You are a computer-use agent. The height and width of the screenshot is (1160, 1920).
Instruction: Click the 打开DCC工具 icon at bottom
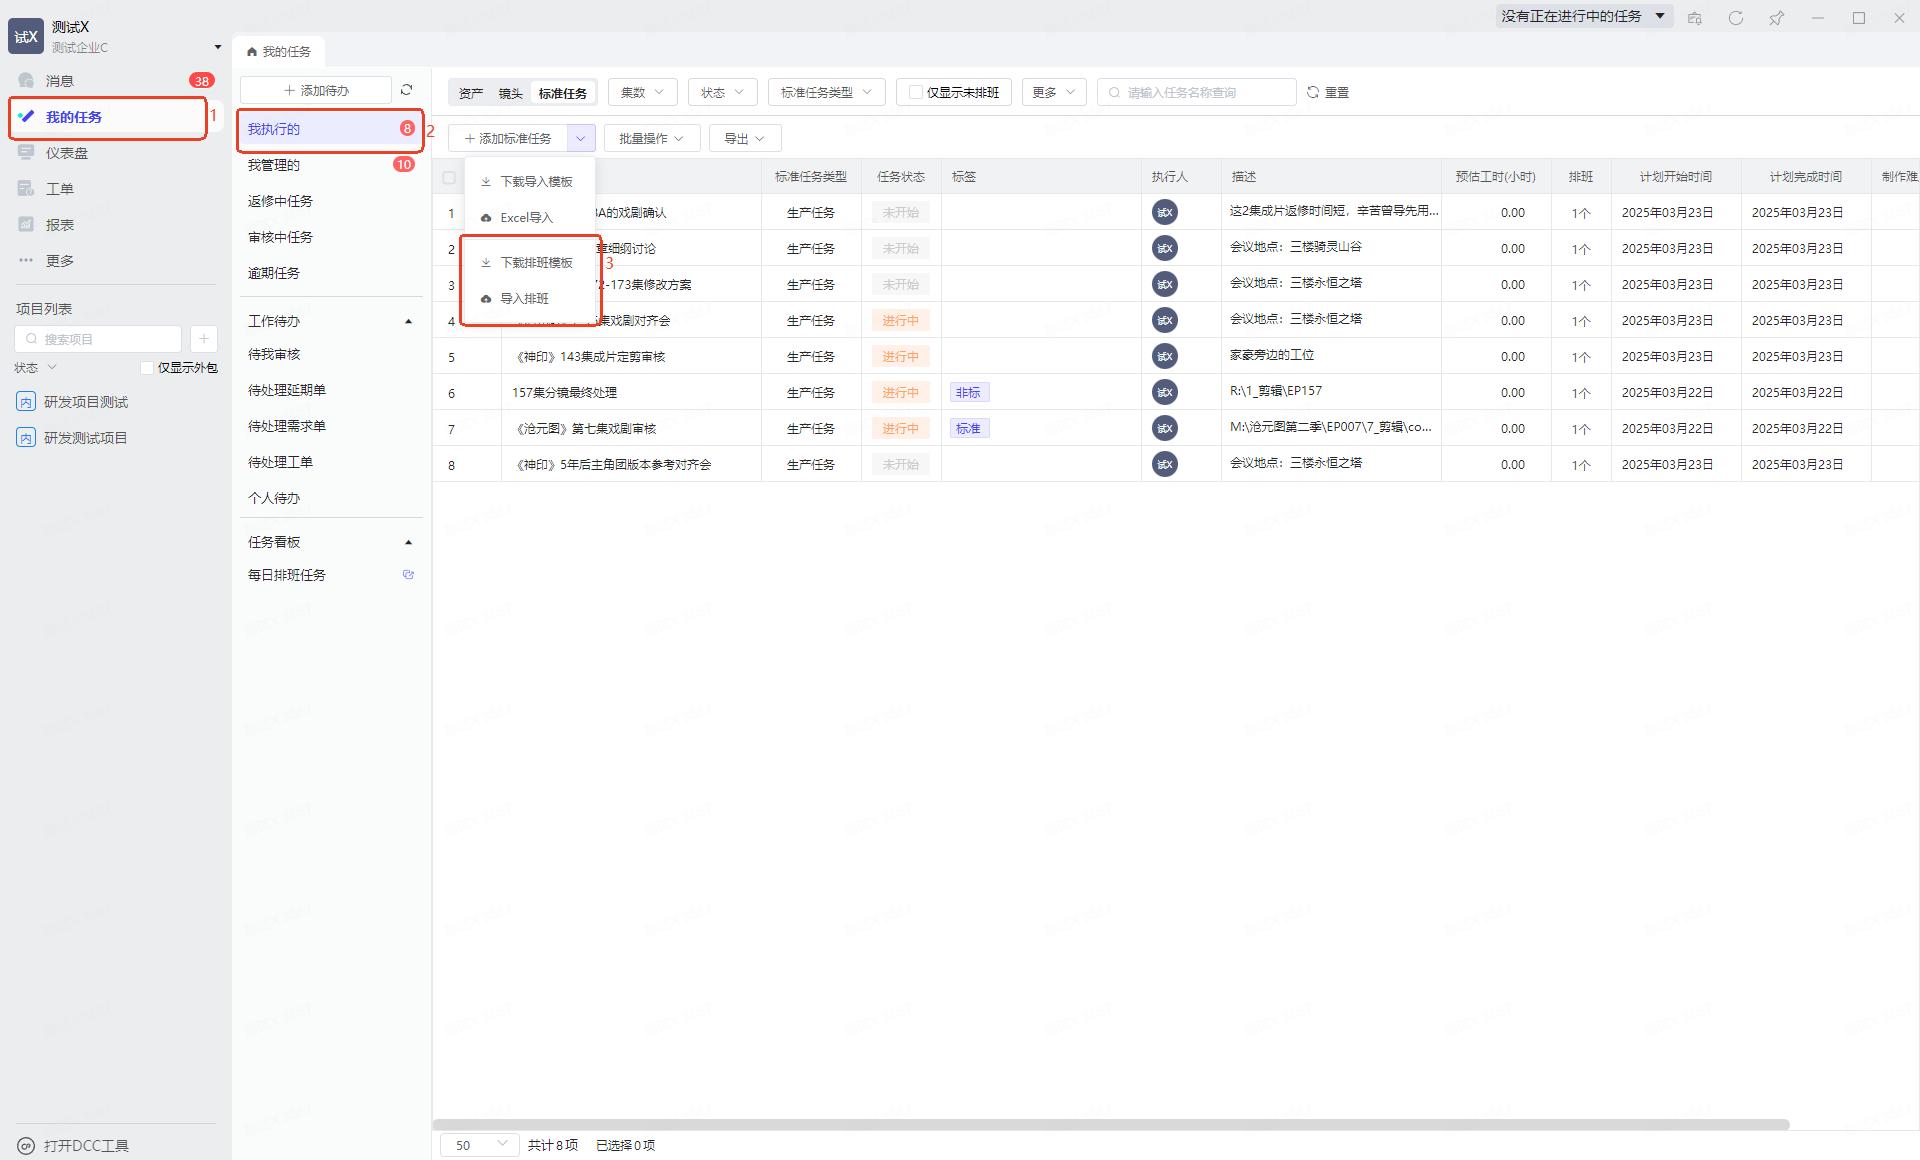point(26,1146)
